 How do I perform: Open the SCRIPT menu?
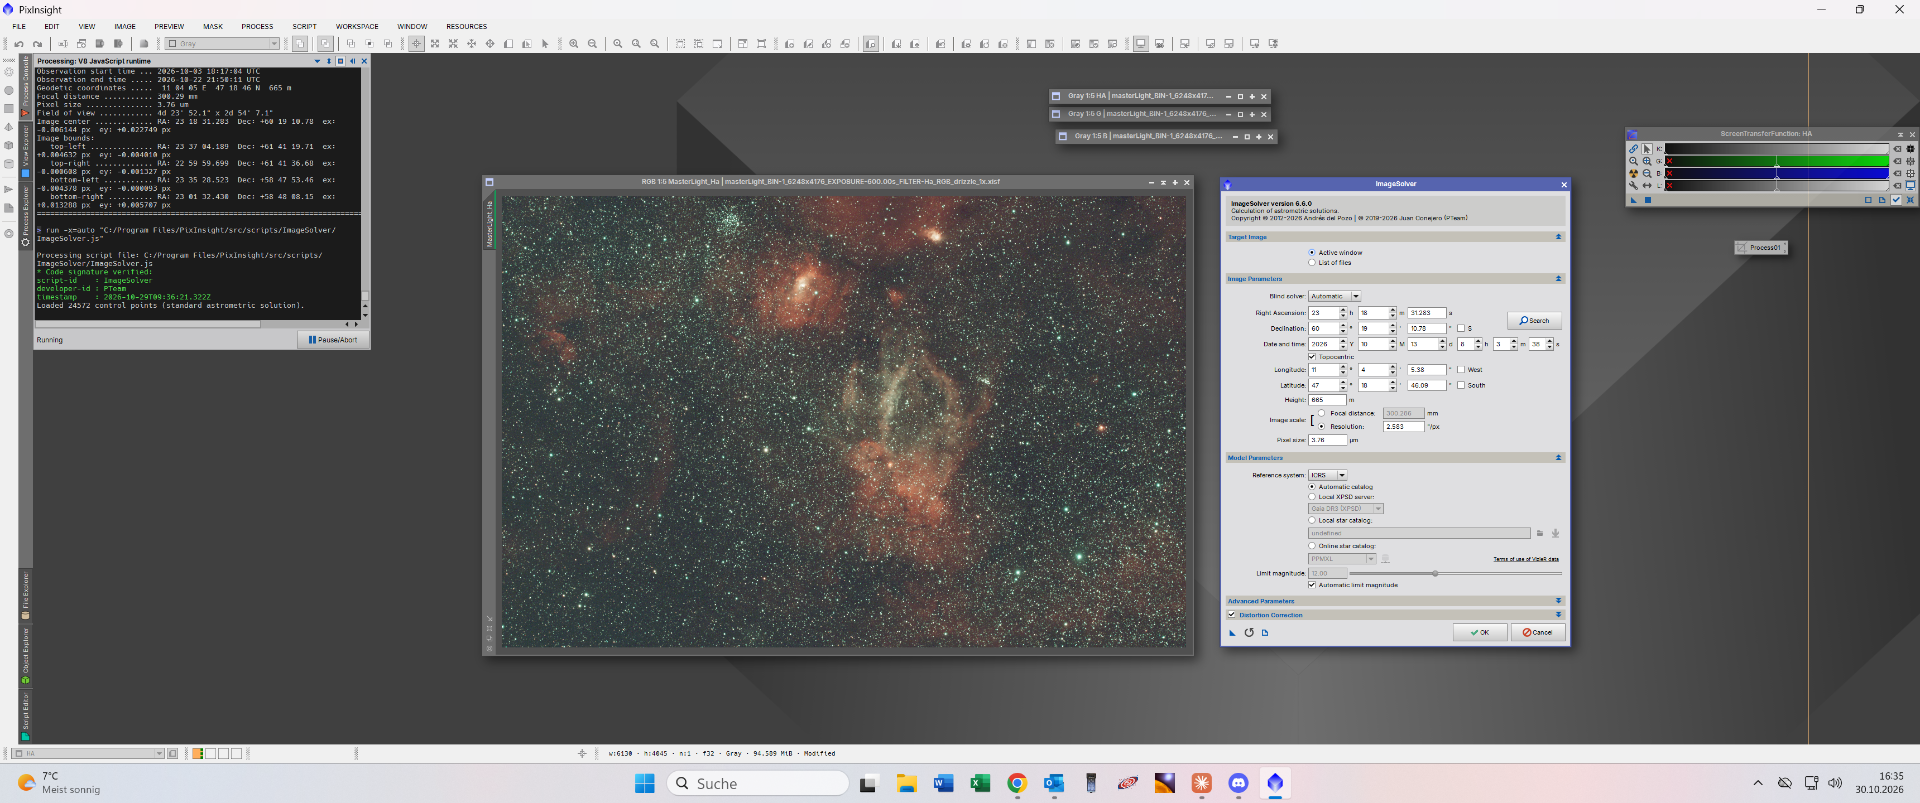pos(304,27)
